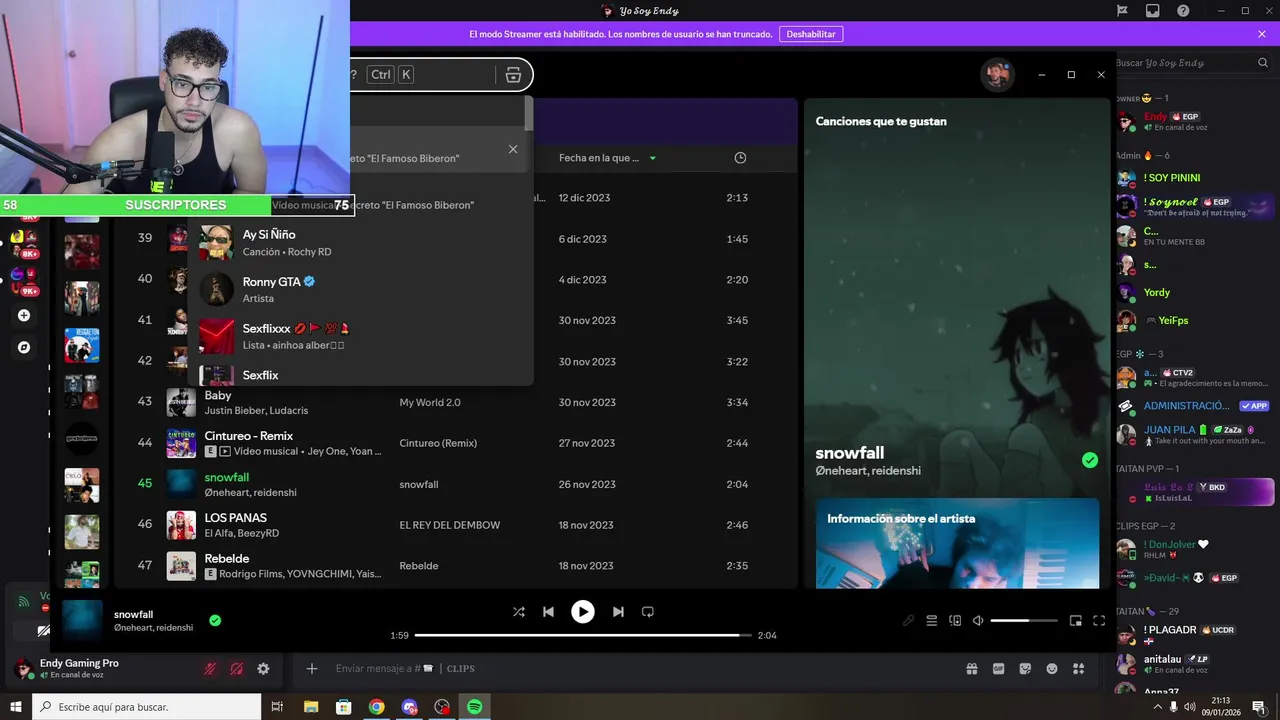
Task: Open Discord apps icon in message bar
Action: [1078, 669]
